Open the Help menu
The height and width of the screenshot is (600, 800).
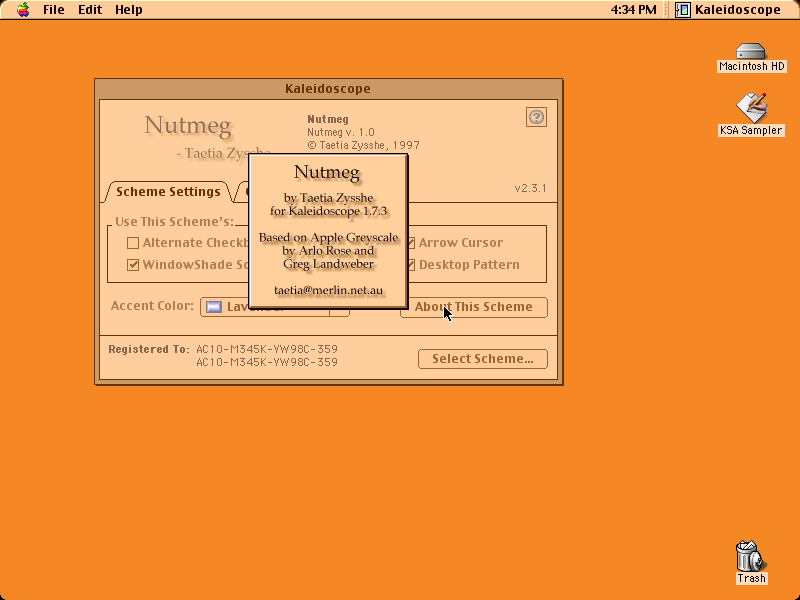click(x=129, y=10)
